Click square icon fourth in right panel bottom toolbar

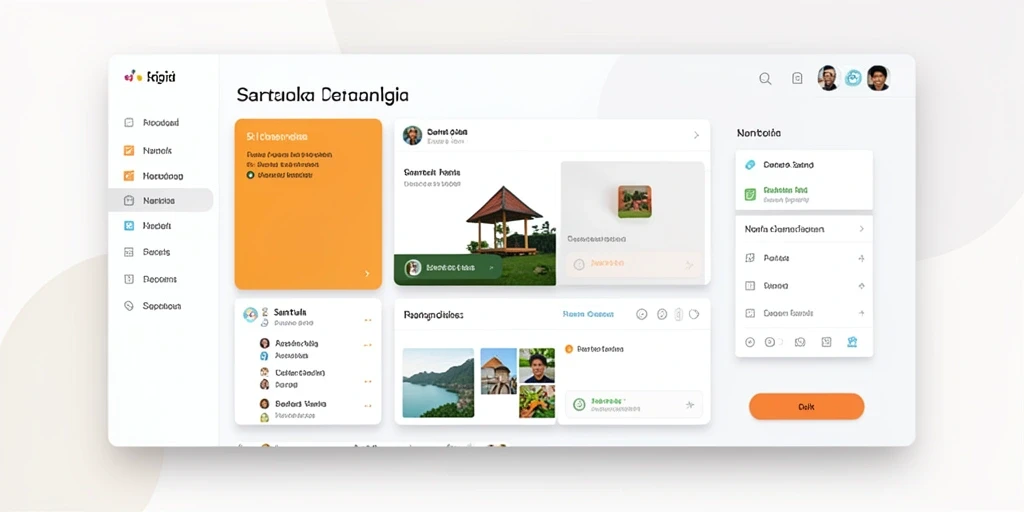[826, 342]
